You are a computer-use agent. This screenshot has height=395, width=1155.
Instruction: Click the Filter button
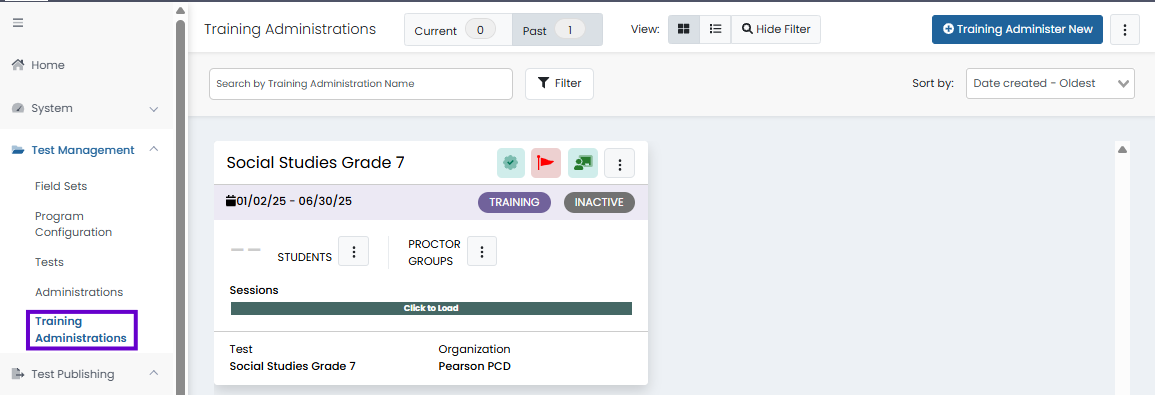(x=559, y=83)
